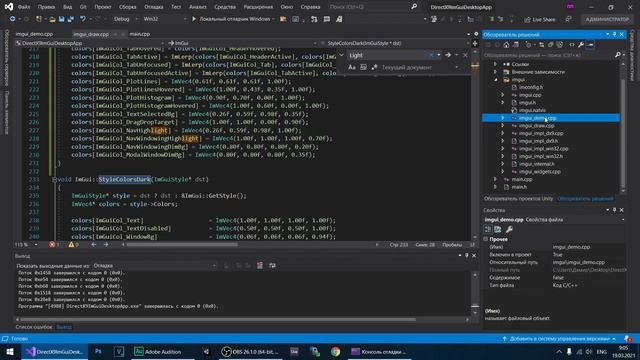
Task: Select imconfig.h in Solution Explorer
Action: point(531,87)
